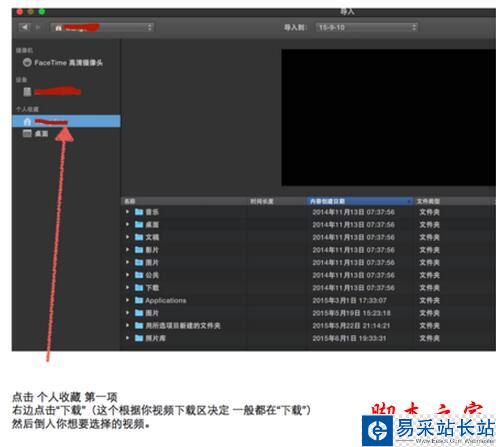
Task: Click the date 2015年6月1日 19:33:31
Action: [x=349, y=338]
